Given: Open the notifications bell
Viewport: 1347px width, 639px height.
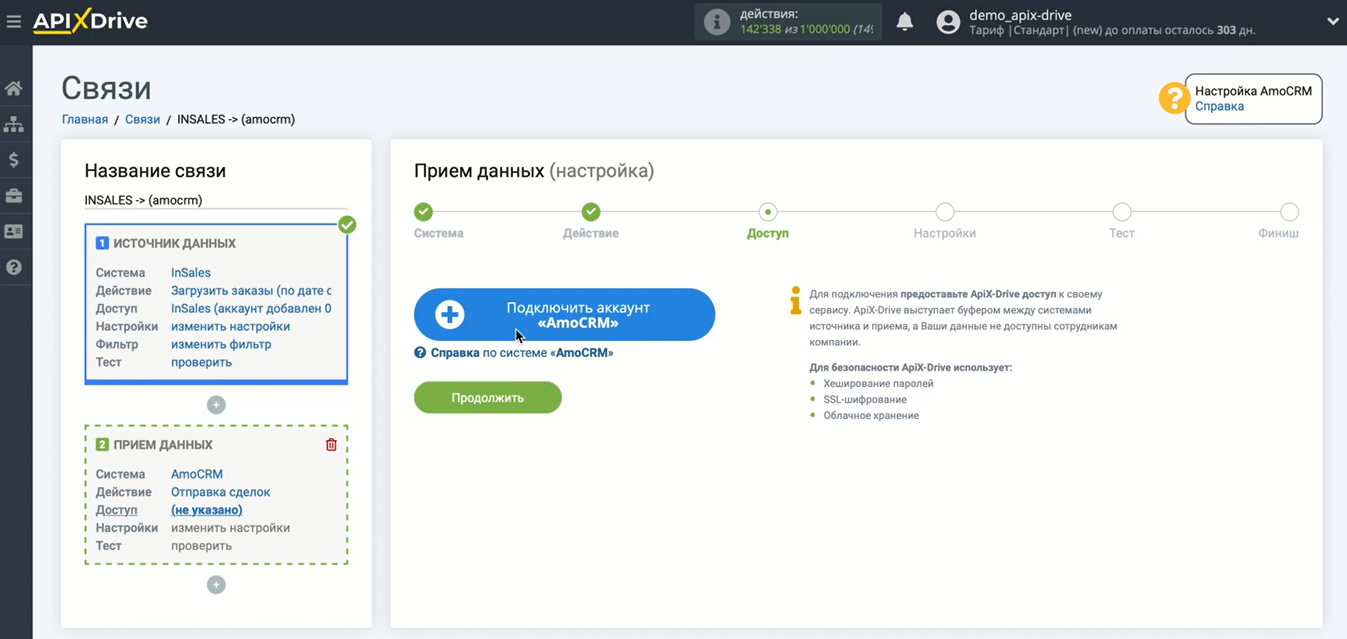Looking at the screenshot, I should pos(905,22).
